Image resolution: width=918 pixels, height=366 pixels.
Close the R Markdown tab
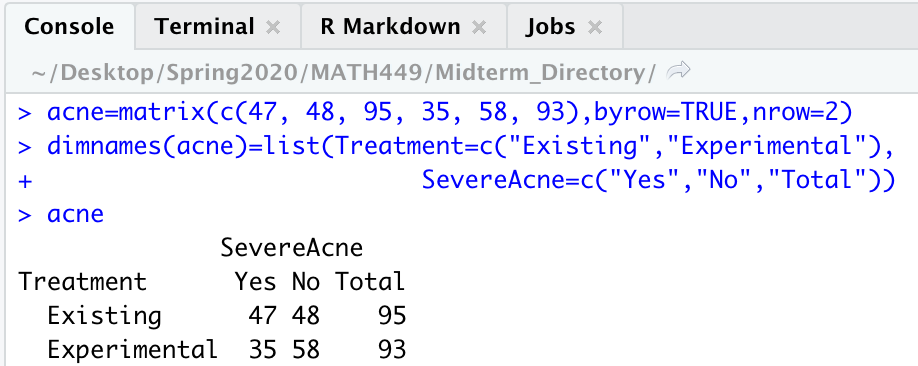tap(479, 27)
